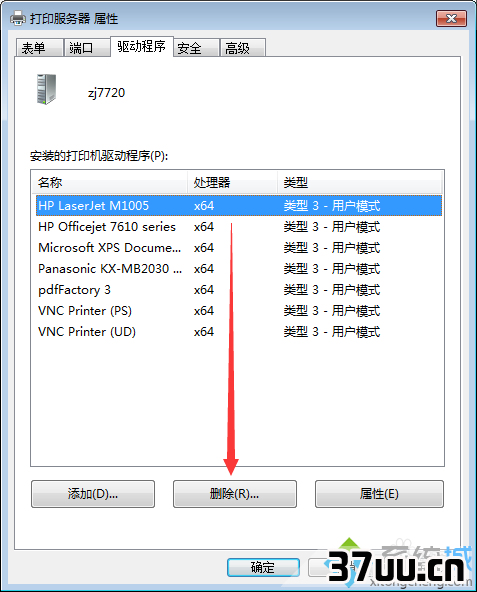The height and width of the screenshot is (592, 477).
Task: Select Panasonic KX-MB2030 driver row
Action: pyautogui.click(x=239, y=269)
